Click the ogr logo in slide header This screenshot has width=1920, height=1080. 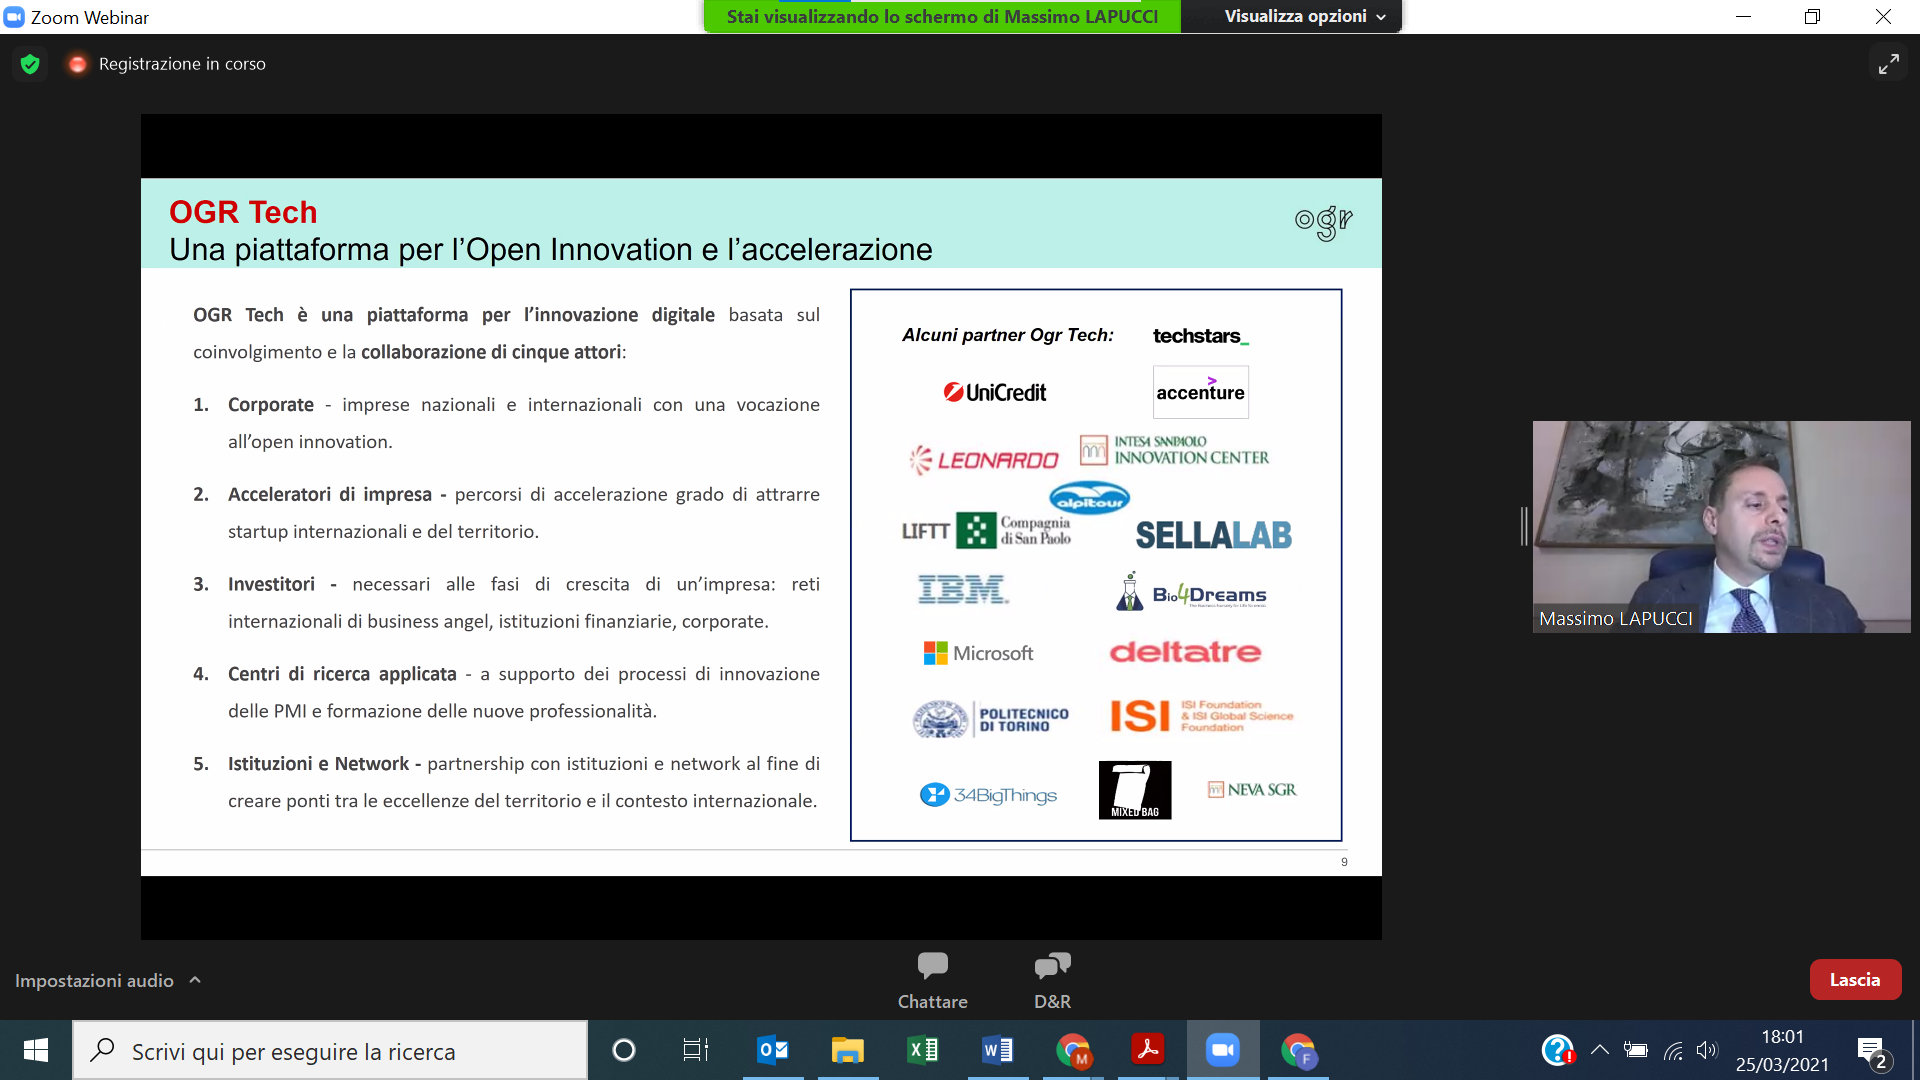(1323, 222)
